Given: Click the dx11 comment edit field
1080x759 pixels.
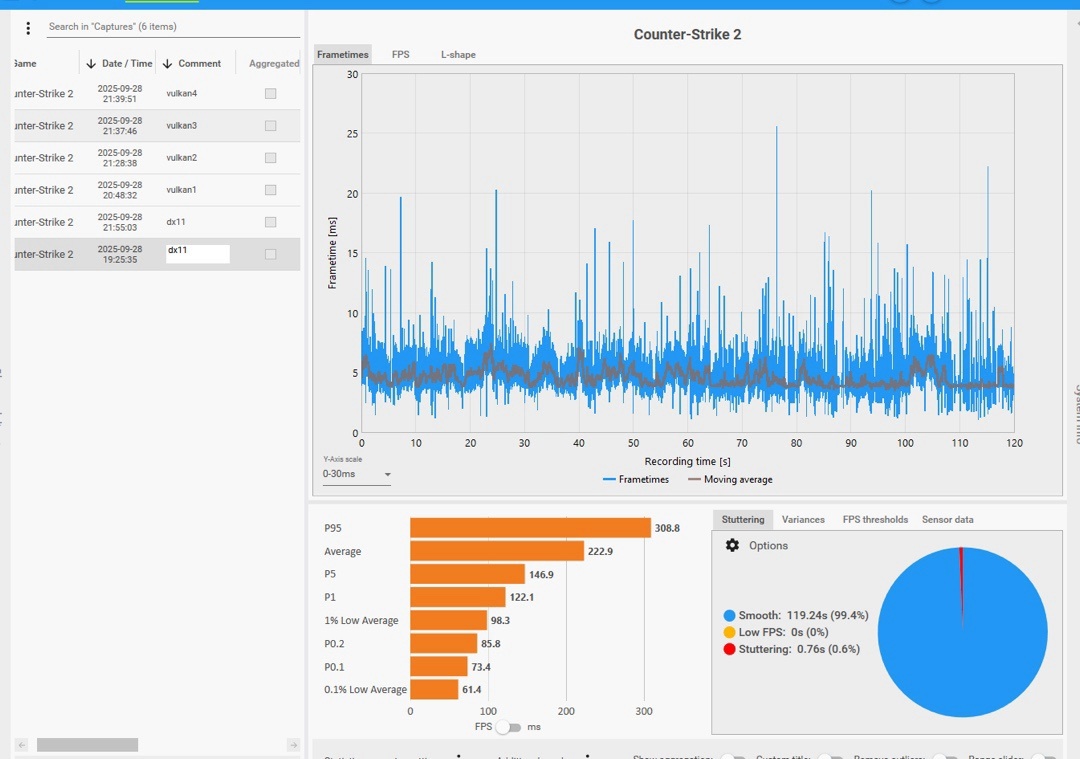Looking at the screenshot, I should click(x=197, y=254).
